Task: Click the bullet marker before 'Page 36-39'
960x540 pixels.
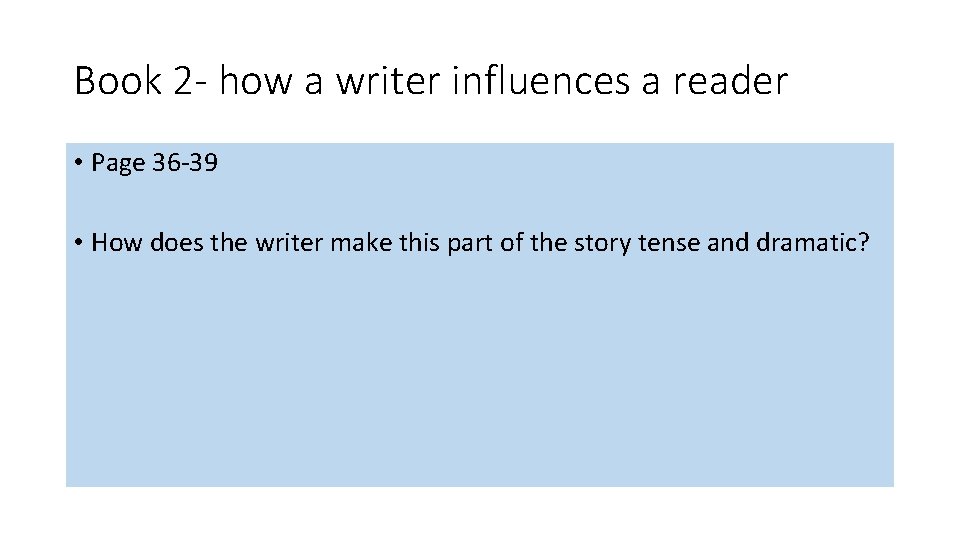Action: (78, 163)
